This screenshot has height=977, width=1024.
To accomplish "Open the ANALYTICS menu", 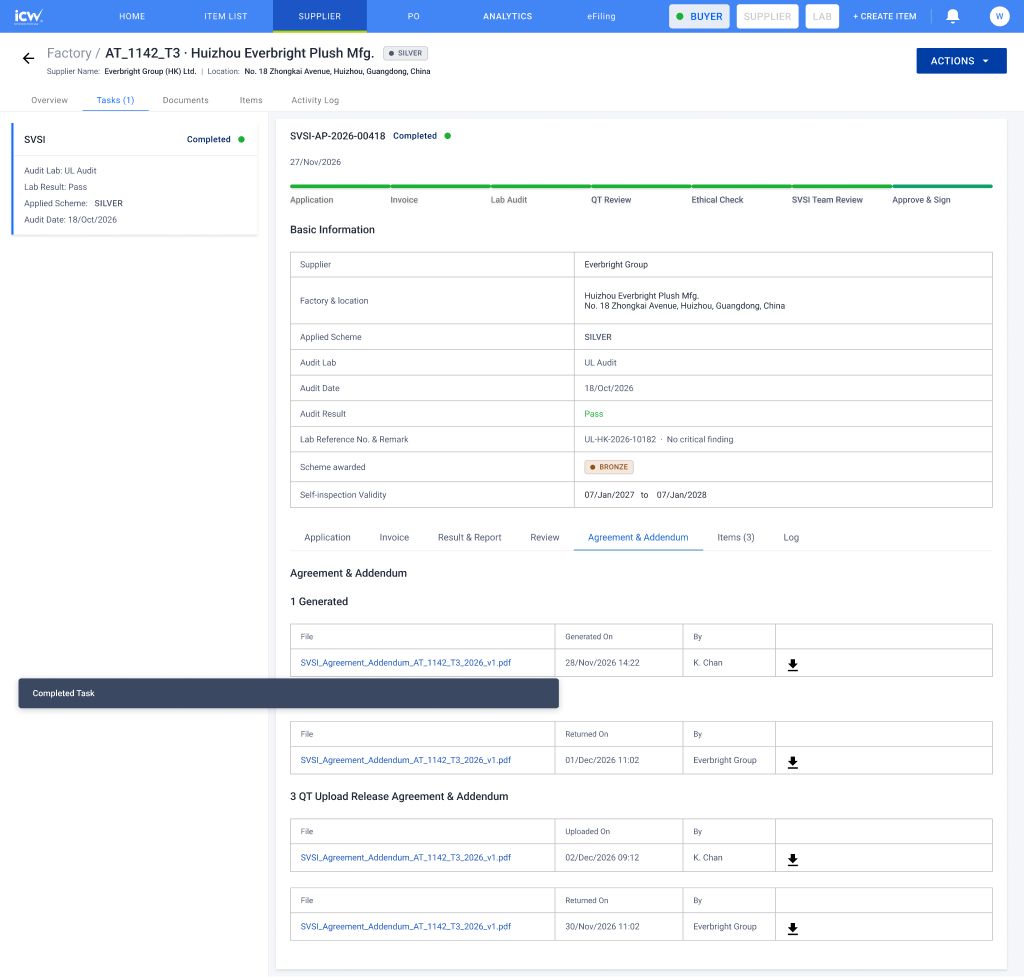I will tap(507, 16).
